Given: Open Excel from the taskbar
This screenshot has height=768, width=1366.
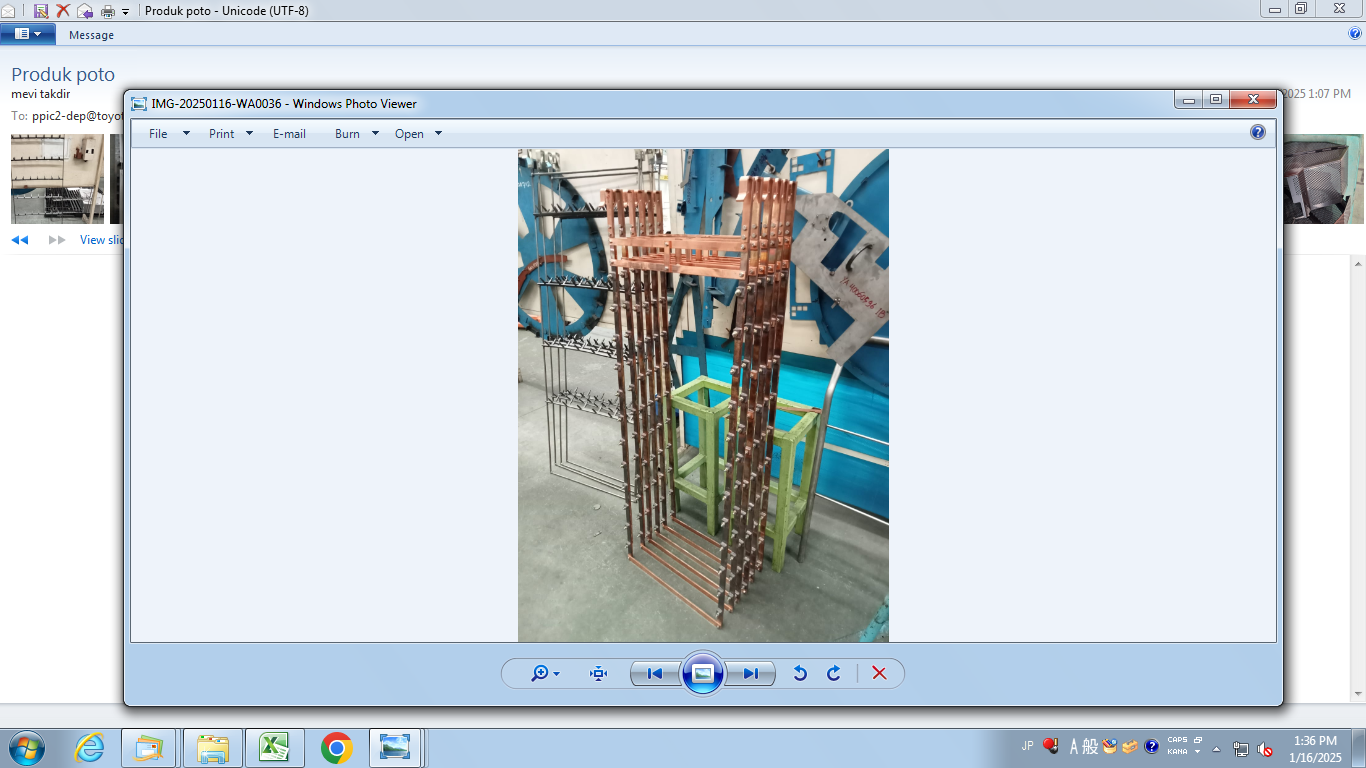Looking at the screenshot, I should coord(274,748).
